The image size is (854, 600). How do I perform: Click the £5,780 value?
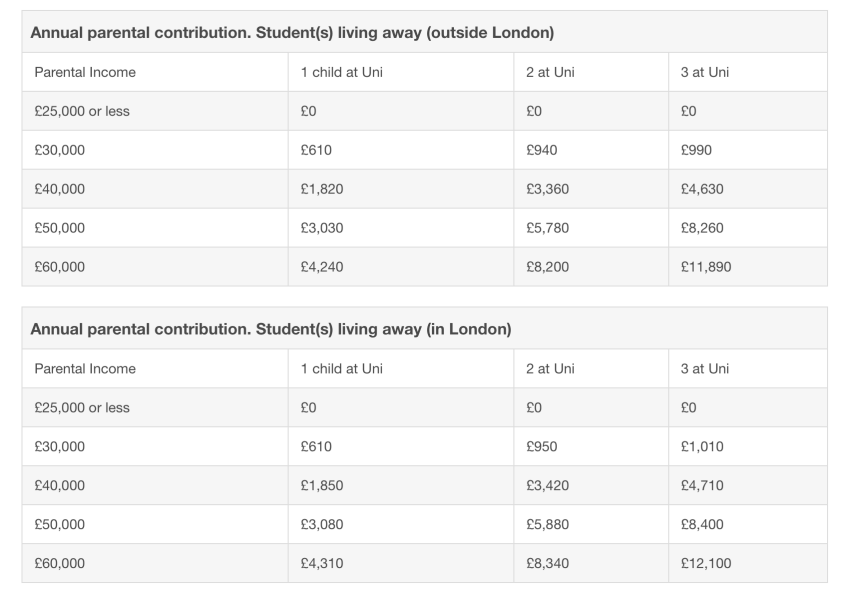[547, 228]
